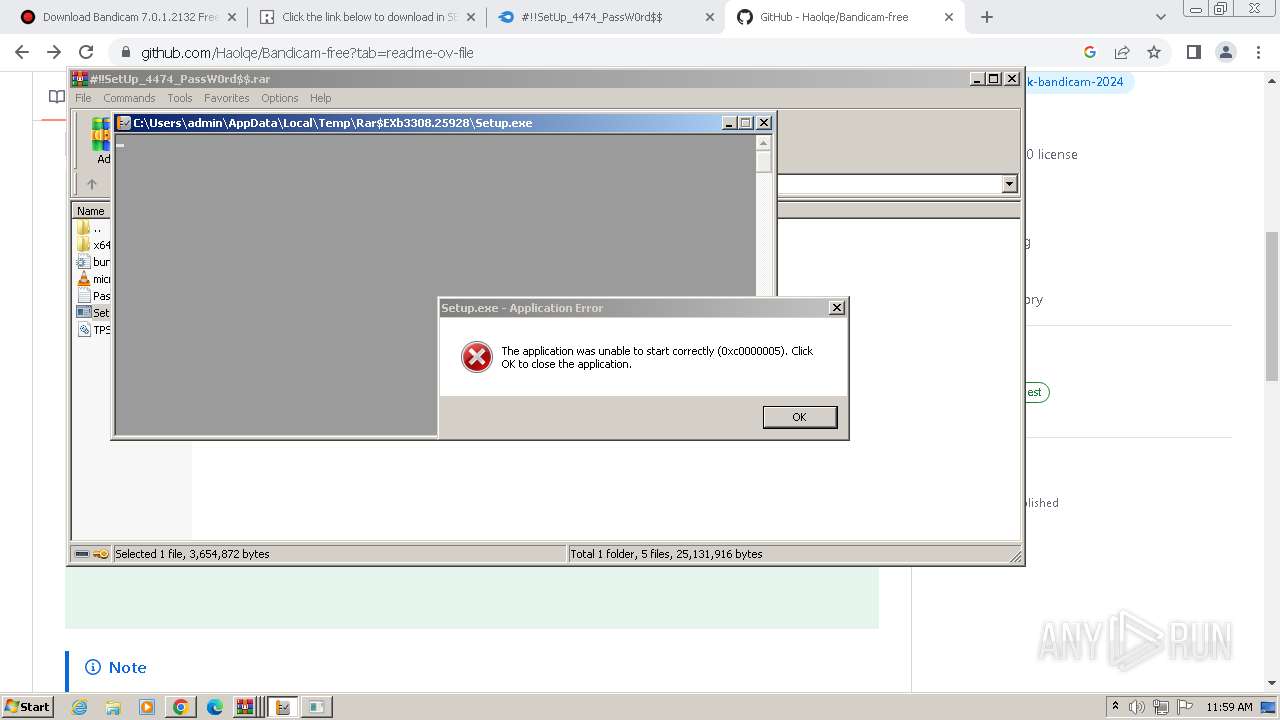Expand the WinRAR path dropdown arrow

pyautogui.click(x=1009, y=184)
